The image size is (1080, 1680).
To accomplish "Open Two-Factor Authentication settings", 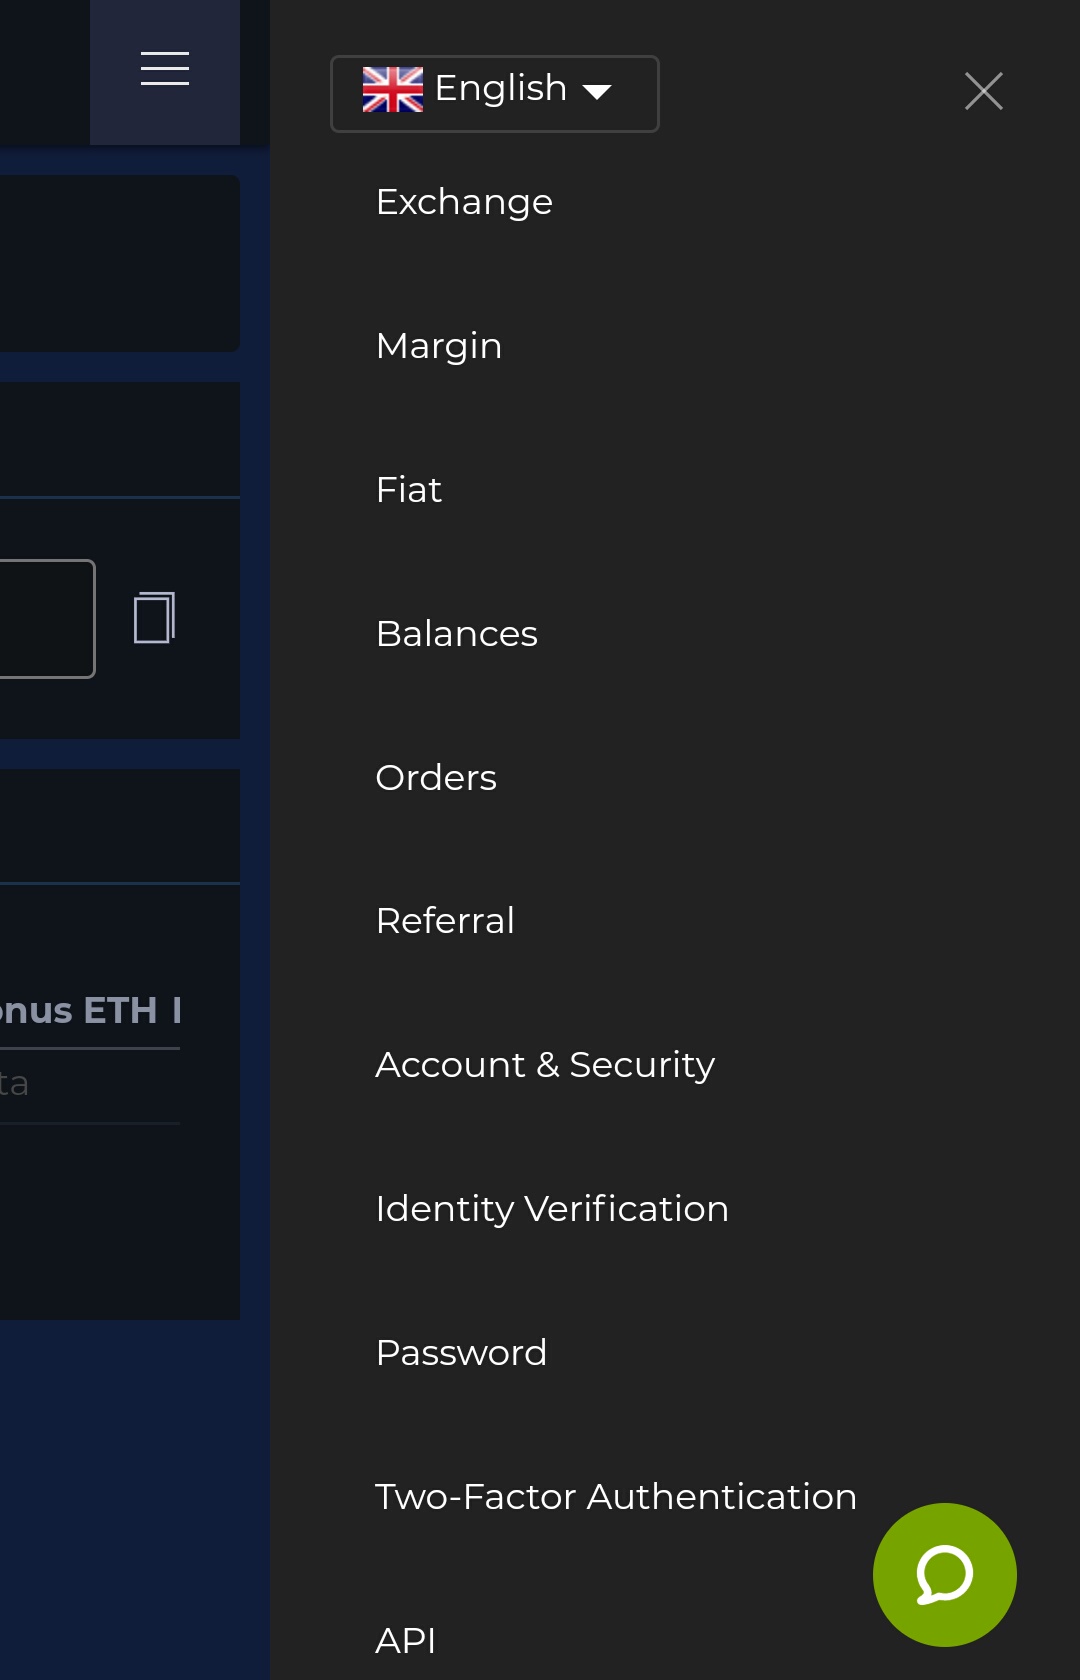I will click(x=615, y=1497).
